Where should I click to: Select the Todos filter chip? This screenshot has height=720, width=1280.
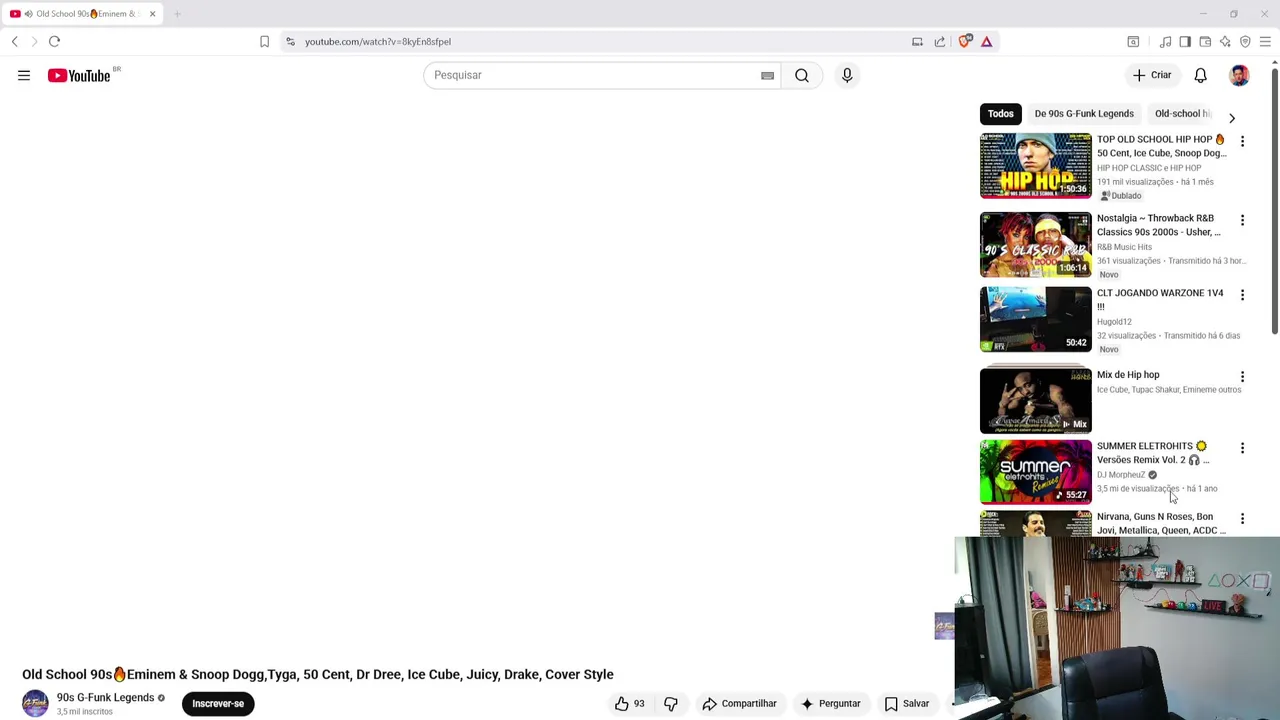click(1001, 114)
